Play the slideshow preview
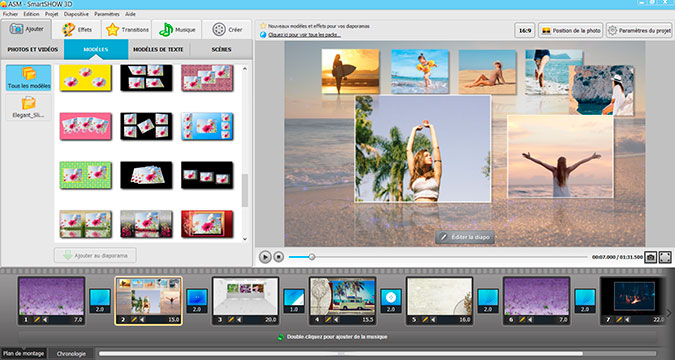 pos(265,257)
